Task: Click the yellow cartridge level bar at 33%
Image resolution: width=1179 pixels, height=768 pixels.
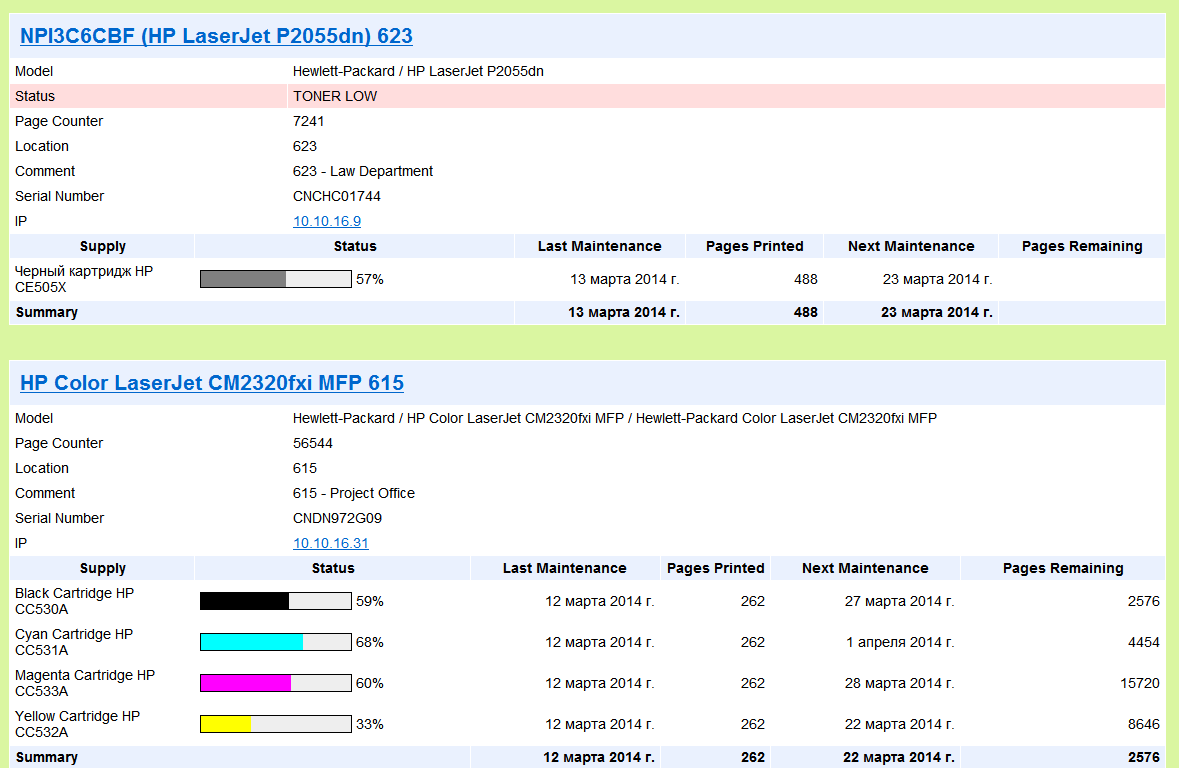Action: click(x=275, y=724)
